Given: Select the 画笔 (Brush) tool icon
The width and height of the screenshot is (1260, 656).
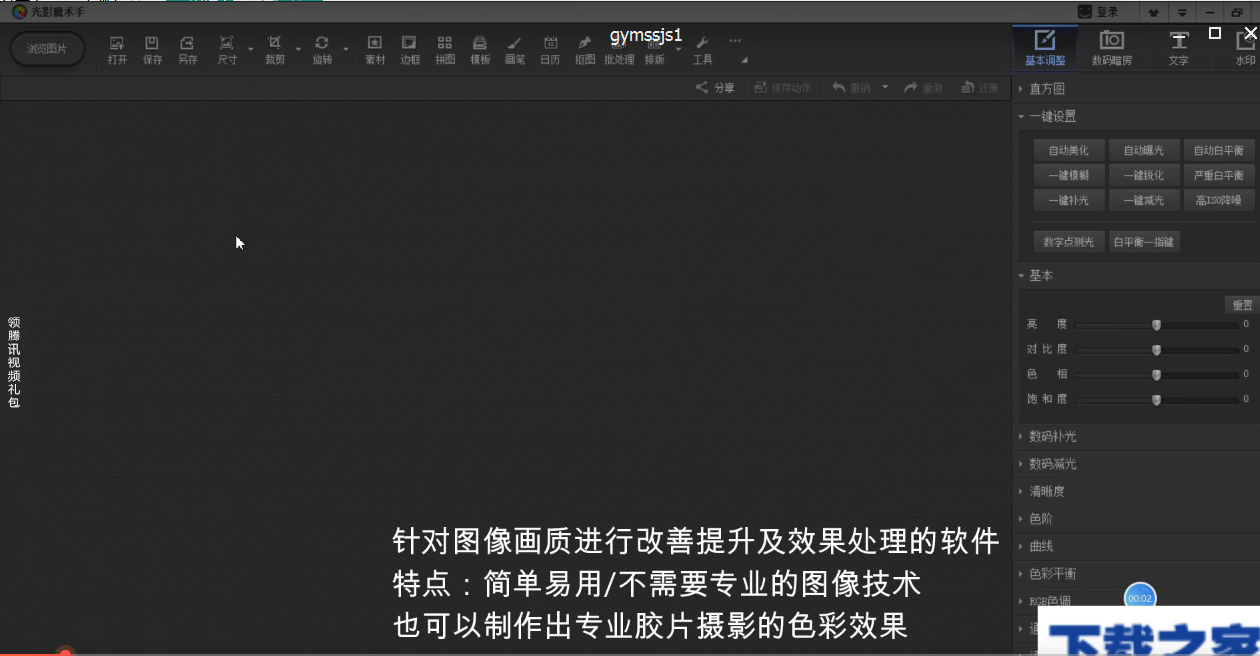Looking at the screenshot, I should 514,45.
